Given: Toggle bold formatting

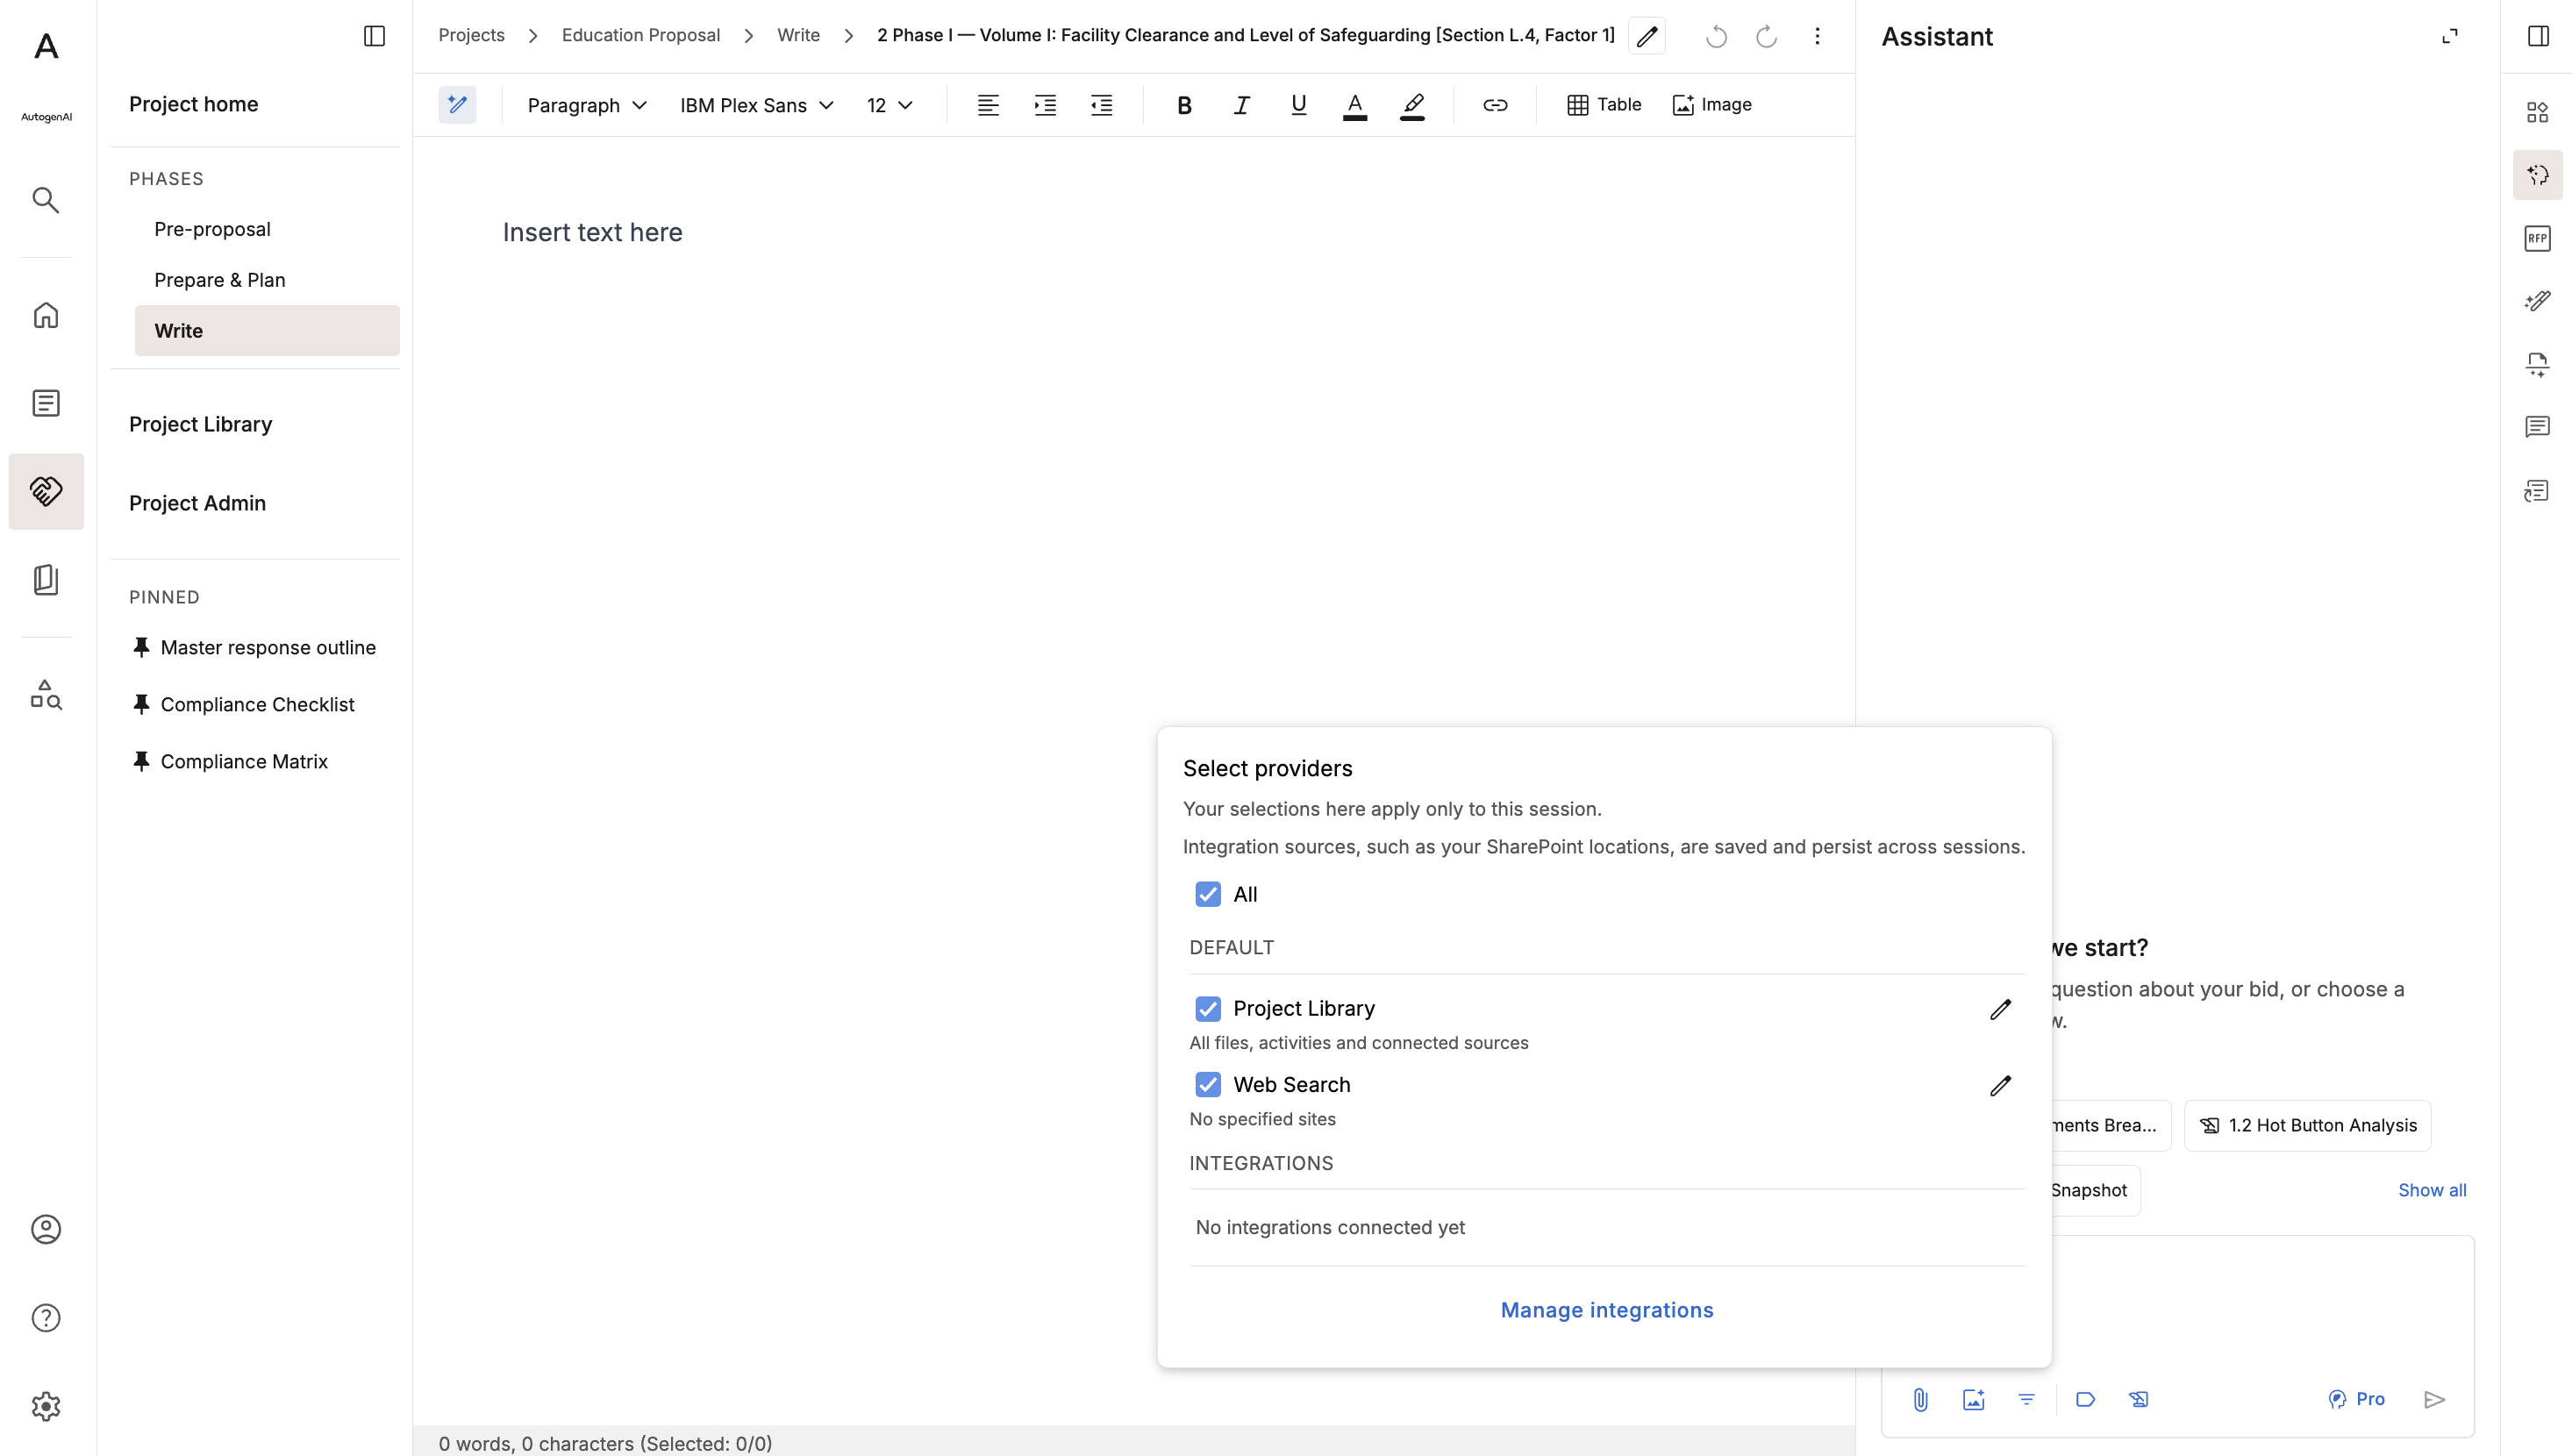Looking at the screenshot, I should pyautogui.click(x=1184, y=105).
